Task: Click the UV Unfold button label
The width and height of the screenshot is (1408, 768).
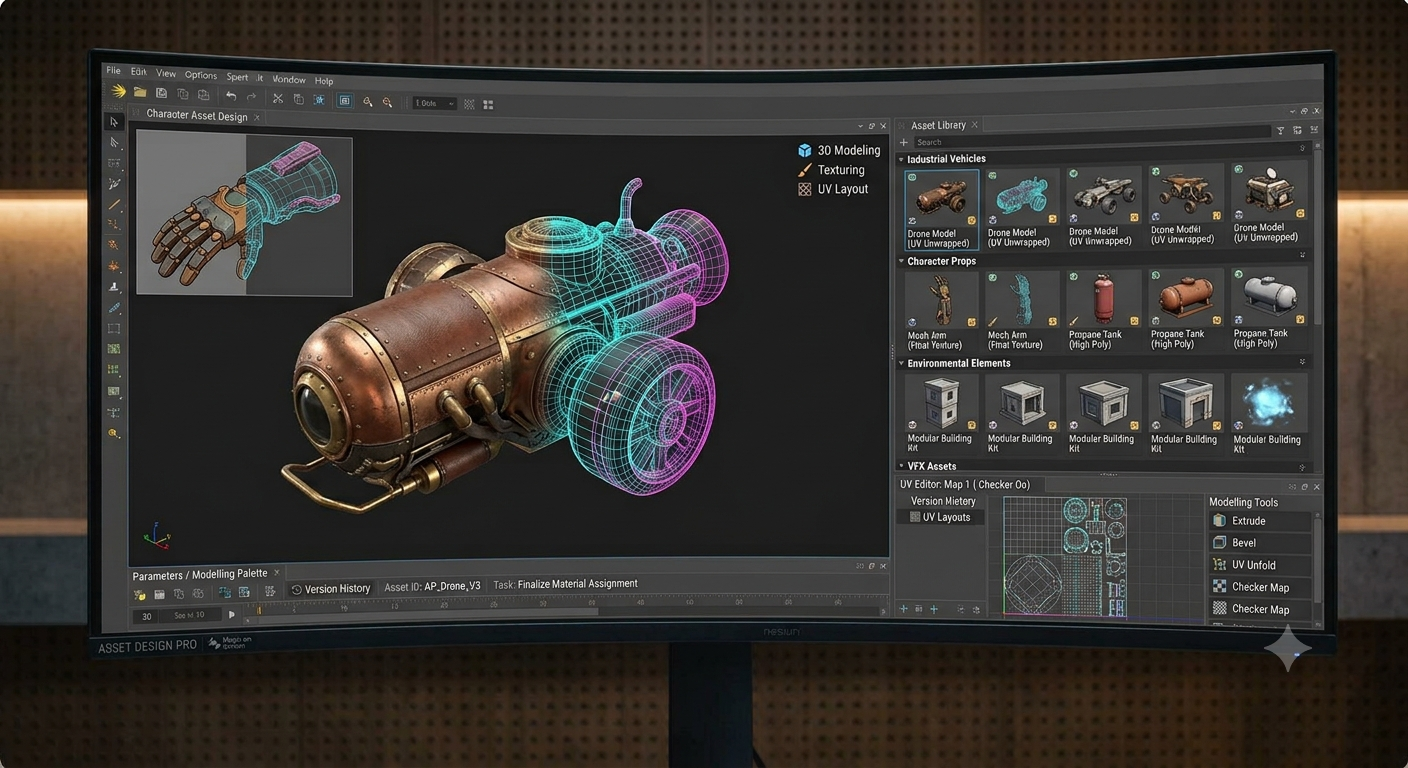Action: tap(1254, 565)
